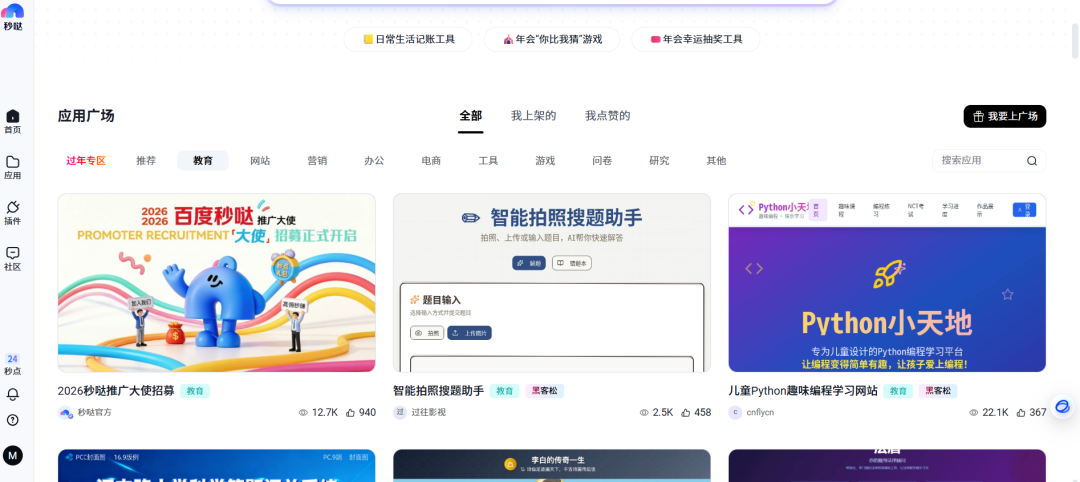This screenshot has width=1080, height=482.
Task: Click 黑客松 tag on 儿童Python趣味编程学习网站
Action: click(937, 391)
